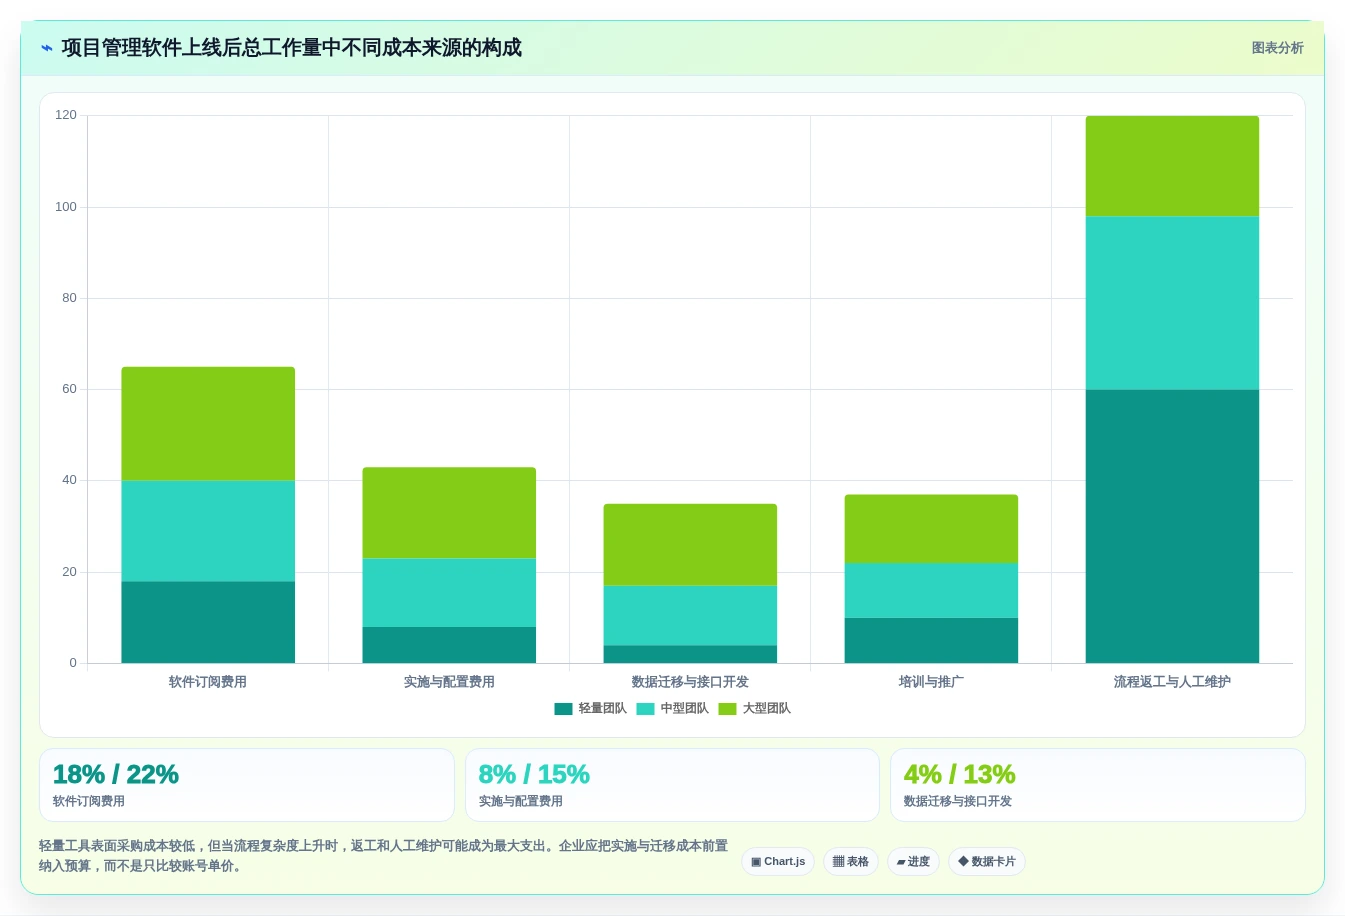
Task: Click the 中型团队 segment of 实施与配置费用 bar
Action: click(x=449, y=592)
